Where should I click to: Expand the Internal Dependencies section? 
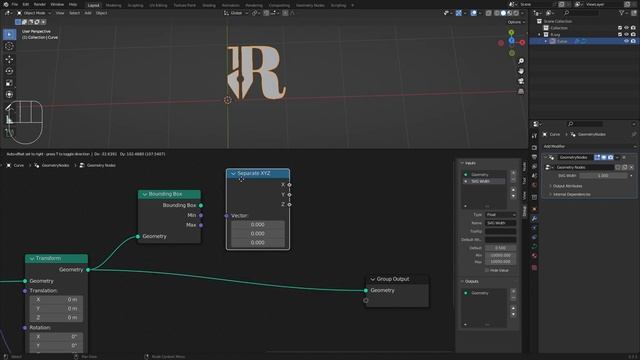[x=571, y=194]
